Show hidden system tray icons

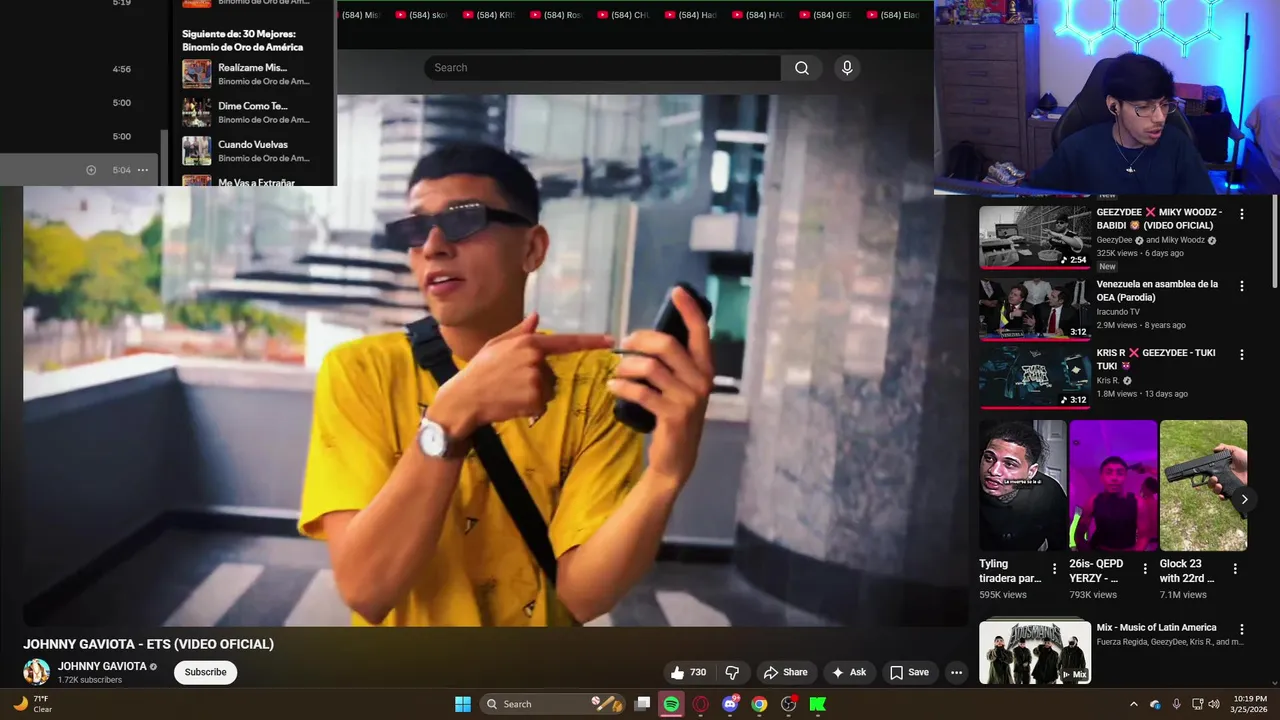(x=1133, y=704)
